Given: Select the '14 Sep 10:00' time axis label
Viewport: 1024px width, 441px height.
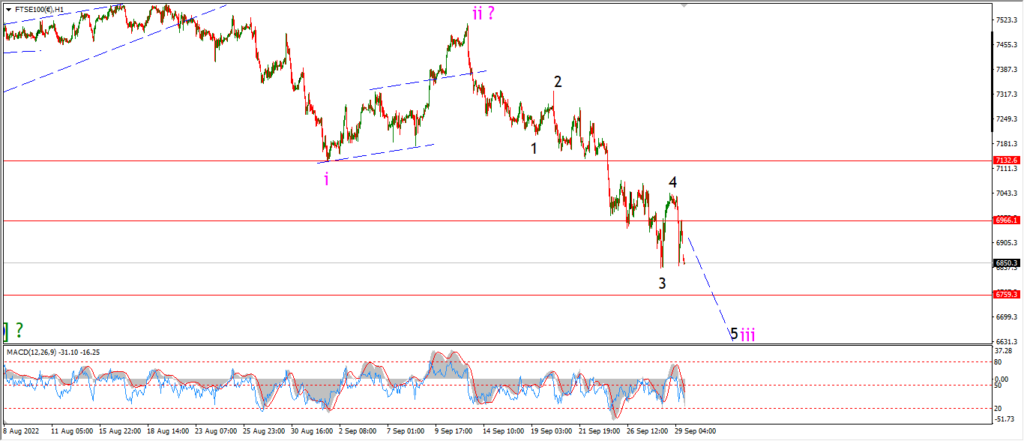Looking at the screenshot, I should pyautogui.click(x=505, y=431).
